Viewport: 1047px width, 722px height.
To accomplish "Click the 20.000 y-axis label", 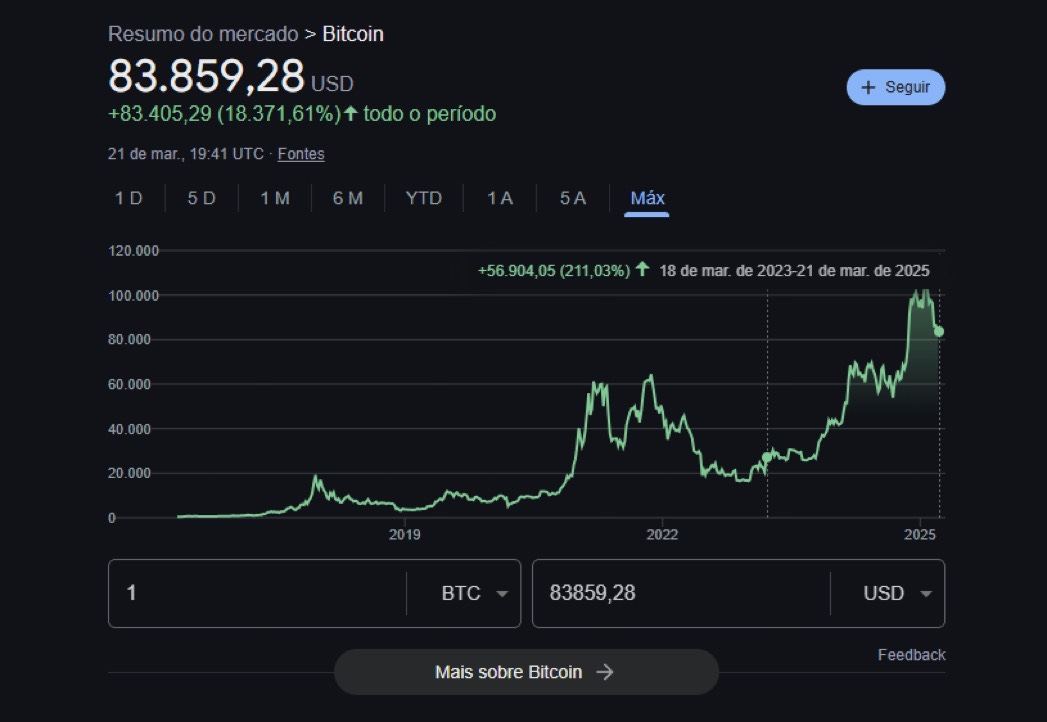I will [130, 474].
